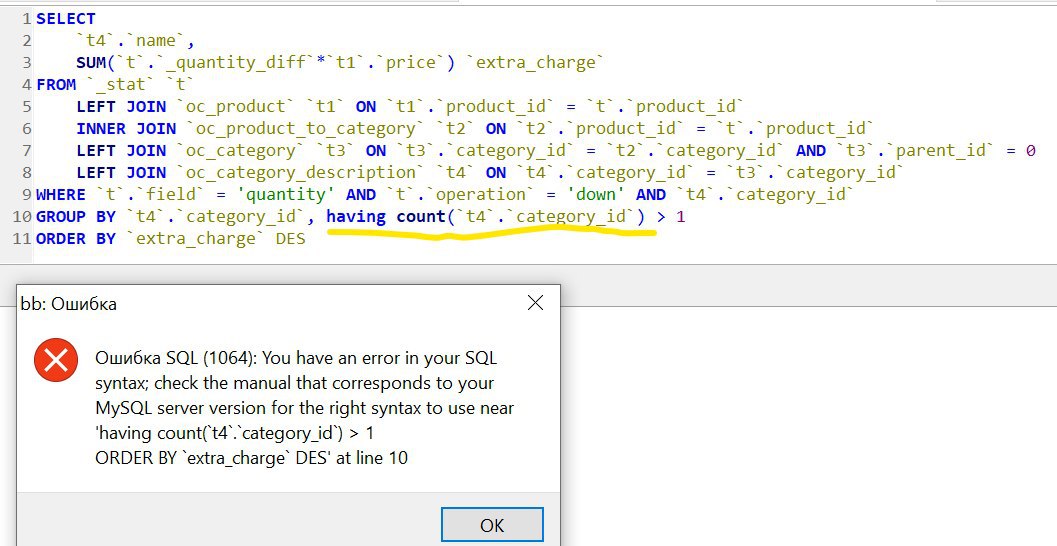Close the bb: Ошибка dialog
Image resolution: width=1057 pixels, height=546 pixels.
[x=535, y=303]
